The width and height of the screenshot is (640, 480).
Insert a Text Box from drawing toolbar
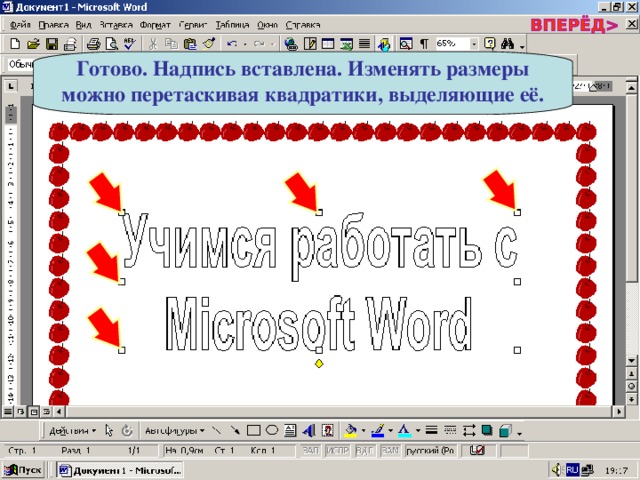point(290,430)
